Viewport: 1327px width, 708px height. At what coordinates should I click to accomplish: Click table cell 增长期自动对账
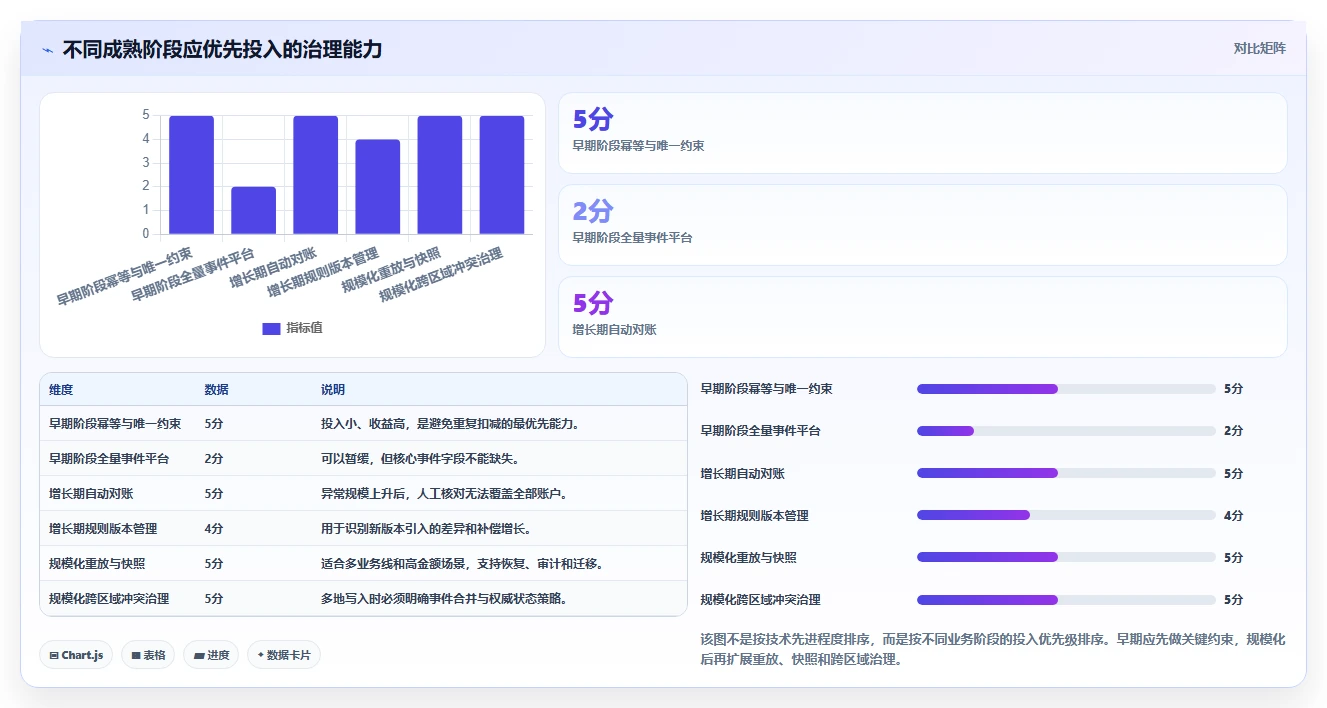(91, 494)
